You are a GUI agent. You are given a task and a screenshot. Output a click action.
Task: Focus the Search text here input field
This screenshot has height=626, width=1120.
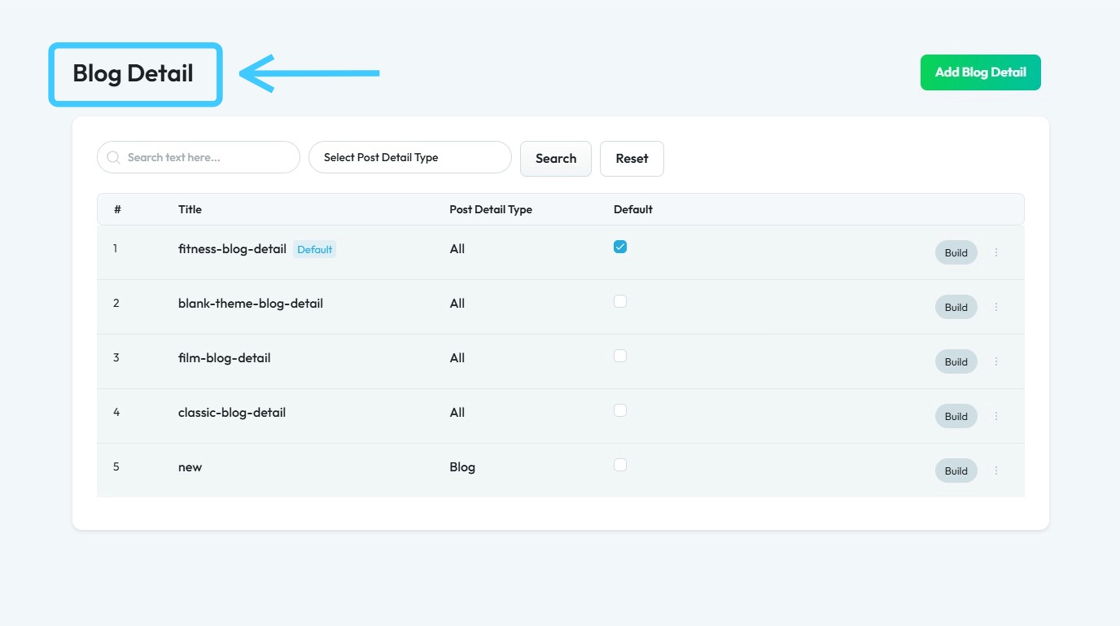click(208, 158)
